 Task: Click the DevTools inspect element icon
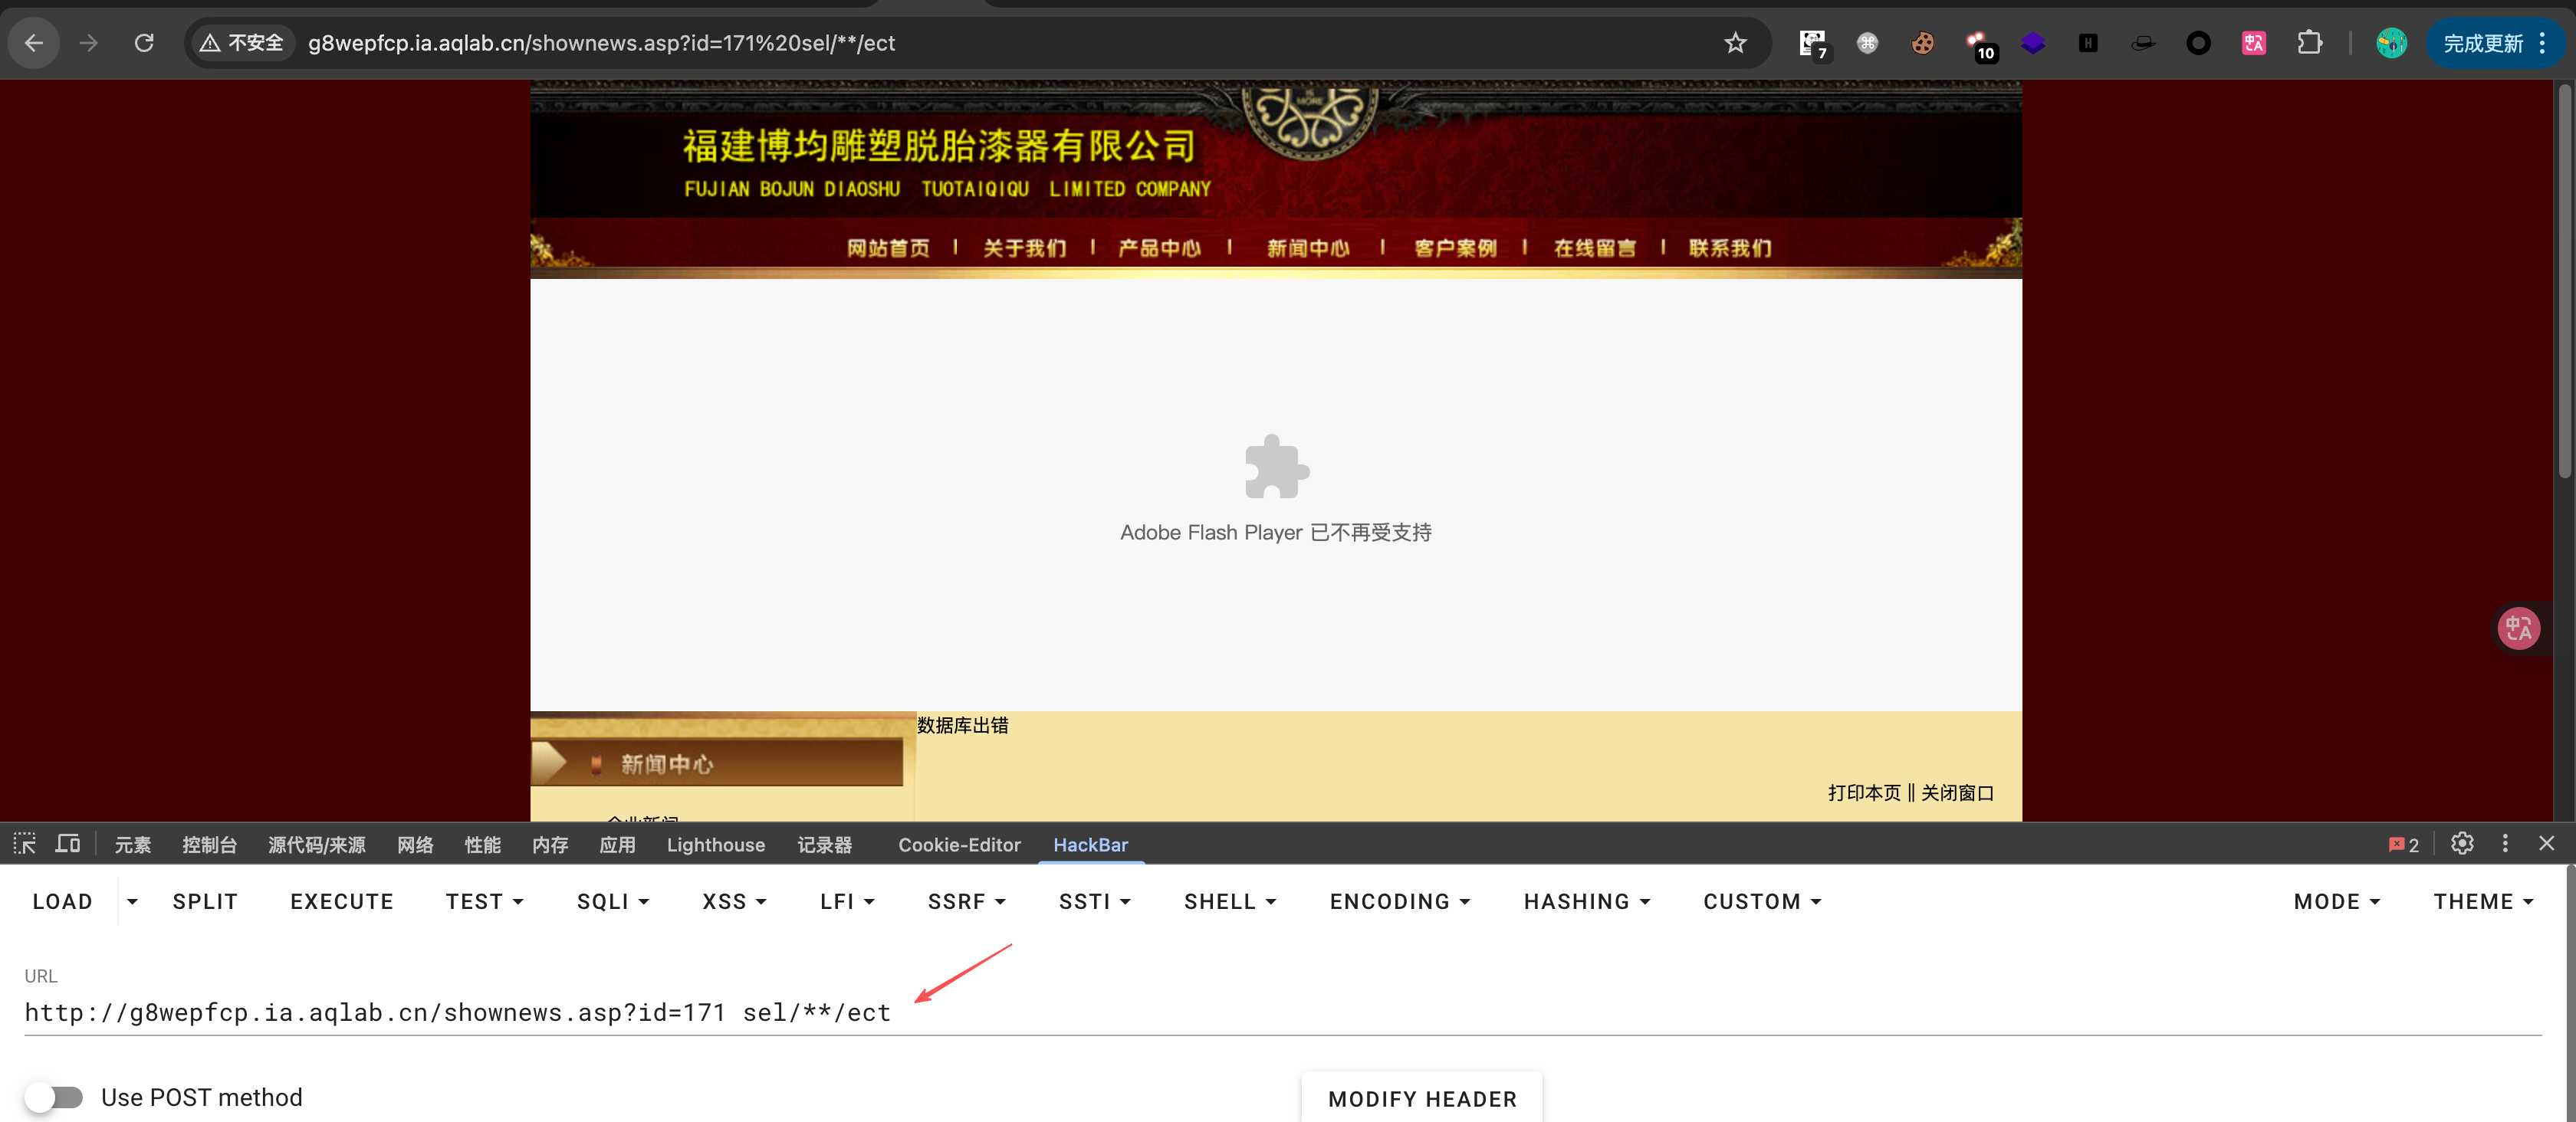click(25, 844)
